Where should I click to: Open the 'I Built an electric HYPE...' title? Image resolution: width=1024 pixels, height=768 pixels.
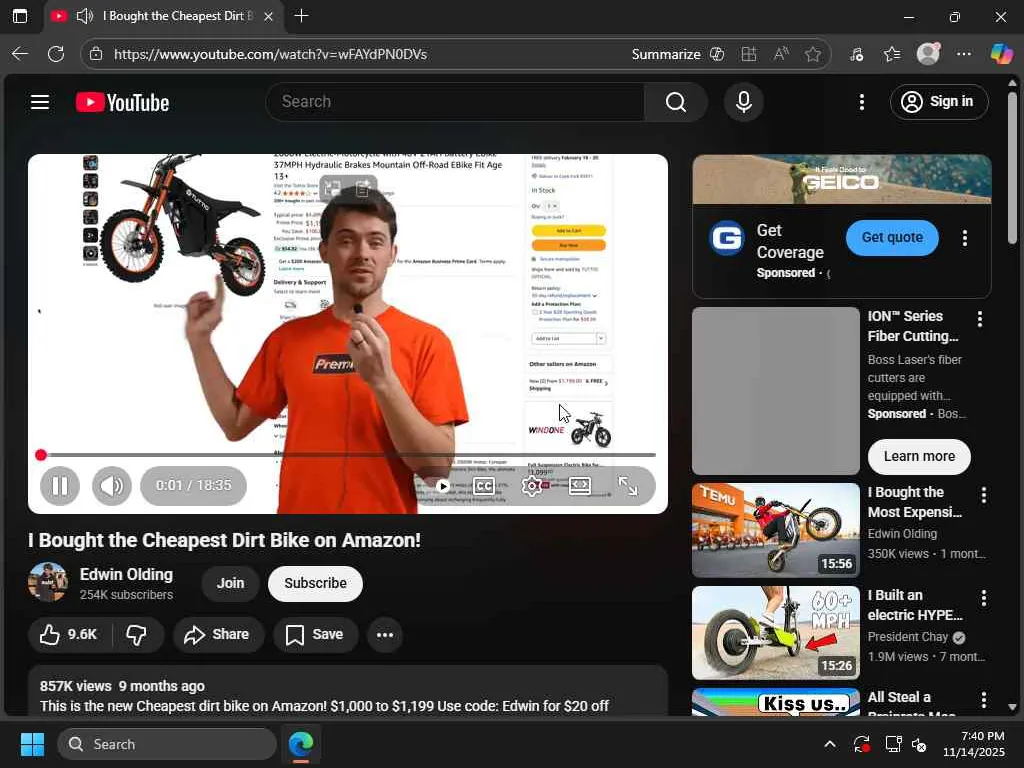click(x=915, y=605)
